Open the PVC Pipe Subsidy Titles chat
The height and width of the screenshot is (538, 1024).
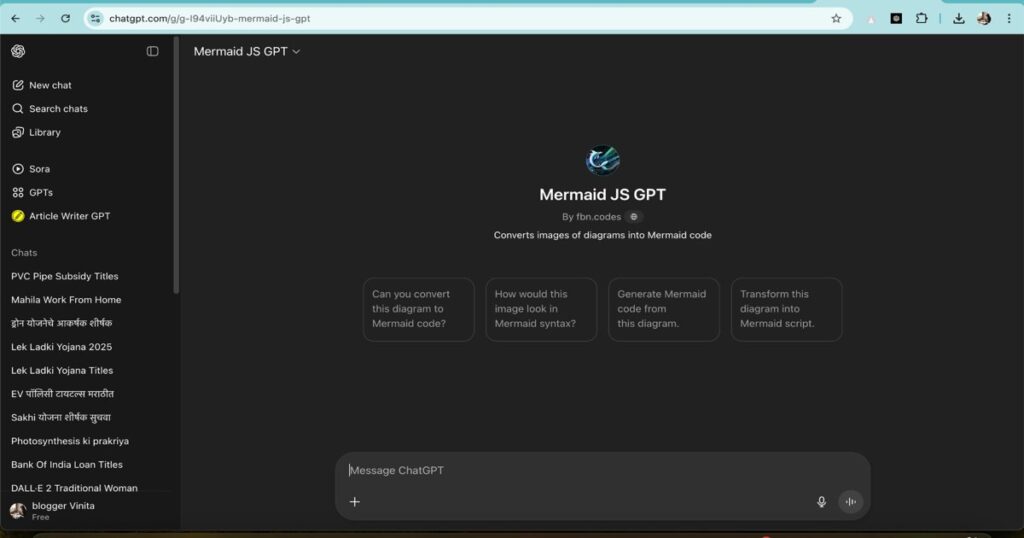(65, 276)
